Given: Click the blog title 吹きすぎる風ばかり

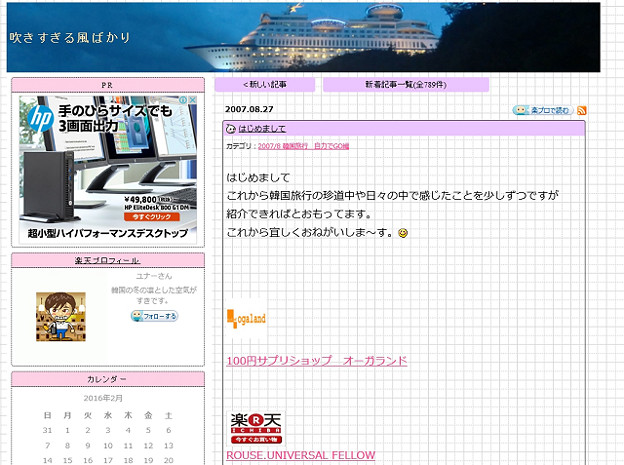Looking at the screenshot, I should (x=70, y=38).
